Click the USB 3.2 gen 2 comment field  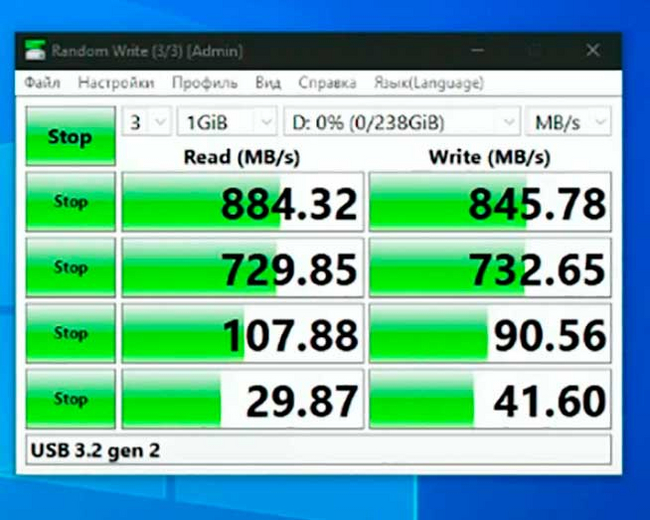(x=318, y=450)
